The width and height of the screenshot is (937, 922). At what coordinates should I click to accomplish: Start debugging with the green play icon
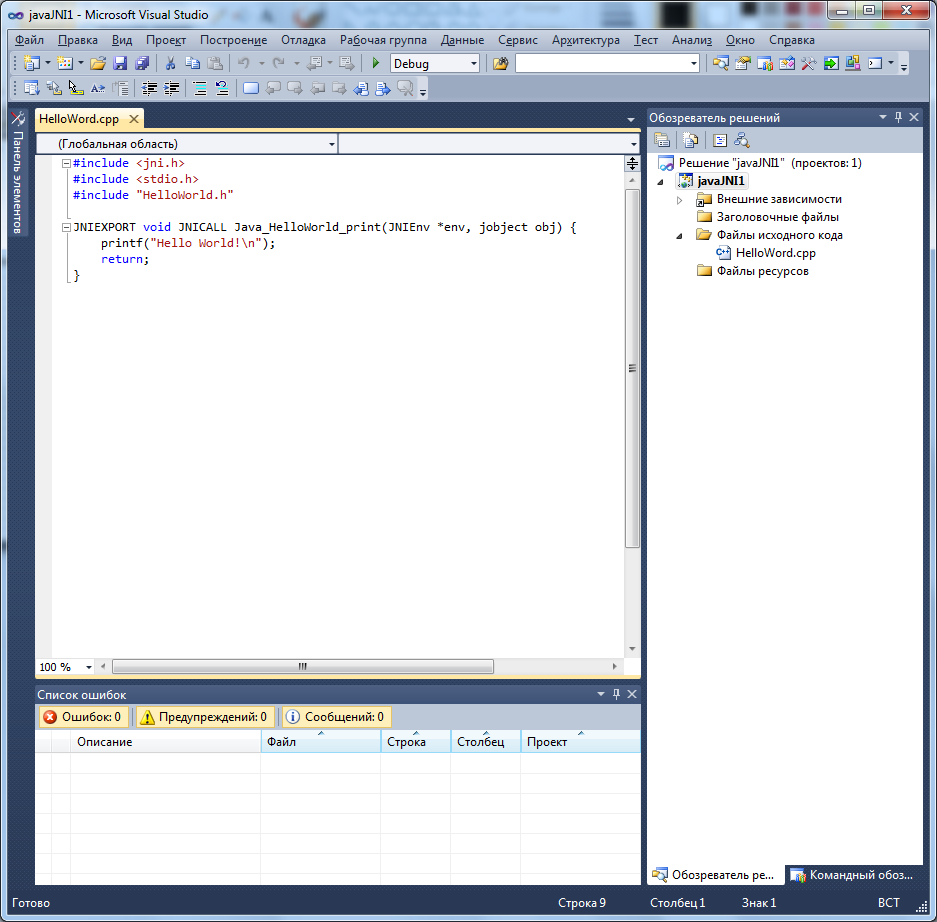click(375, 63)
